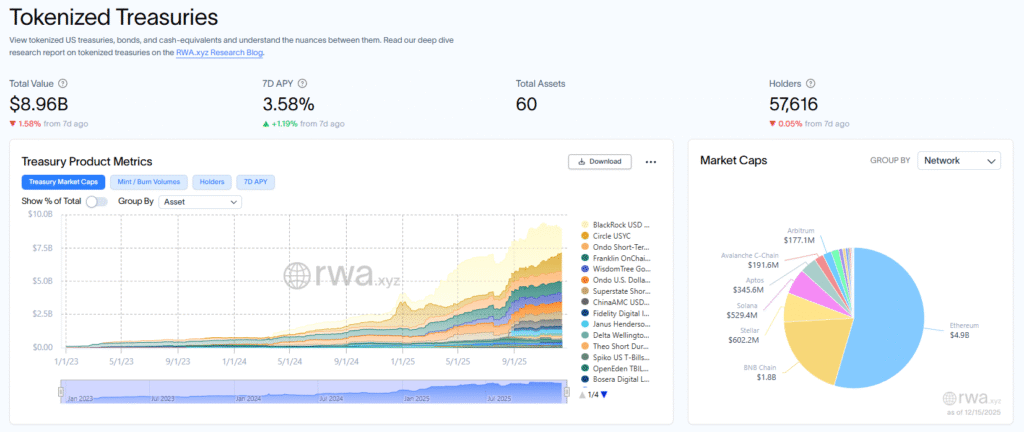
Task: Select the Holders chart tab
Action: pyautogui.click(x=211, y=182)
